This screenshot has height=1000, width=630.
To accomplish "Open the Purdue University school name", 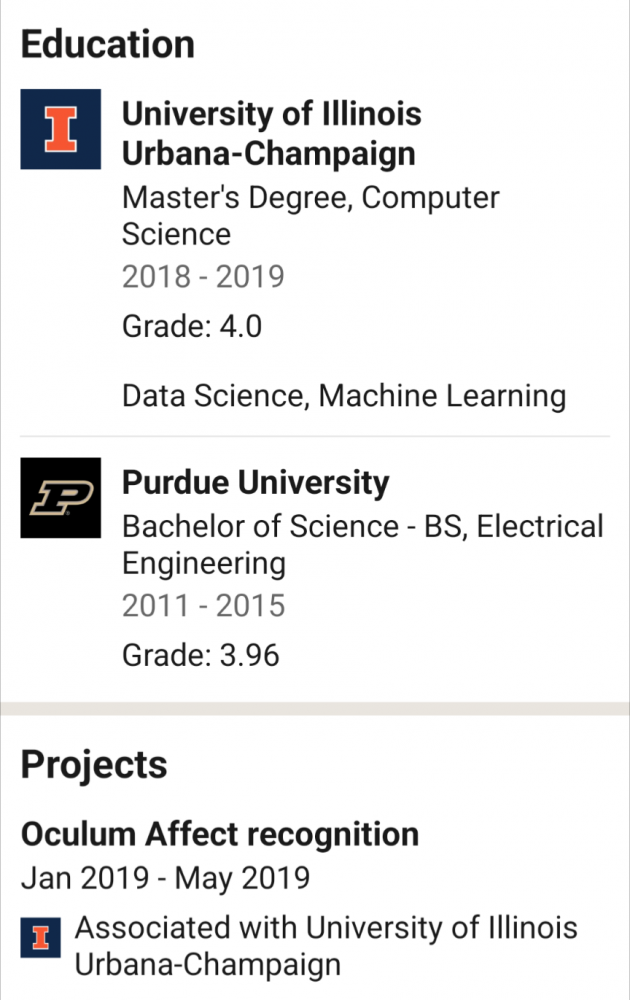I will [x=255, y=483].
